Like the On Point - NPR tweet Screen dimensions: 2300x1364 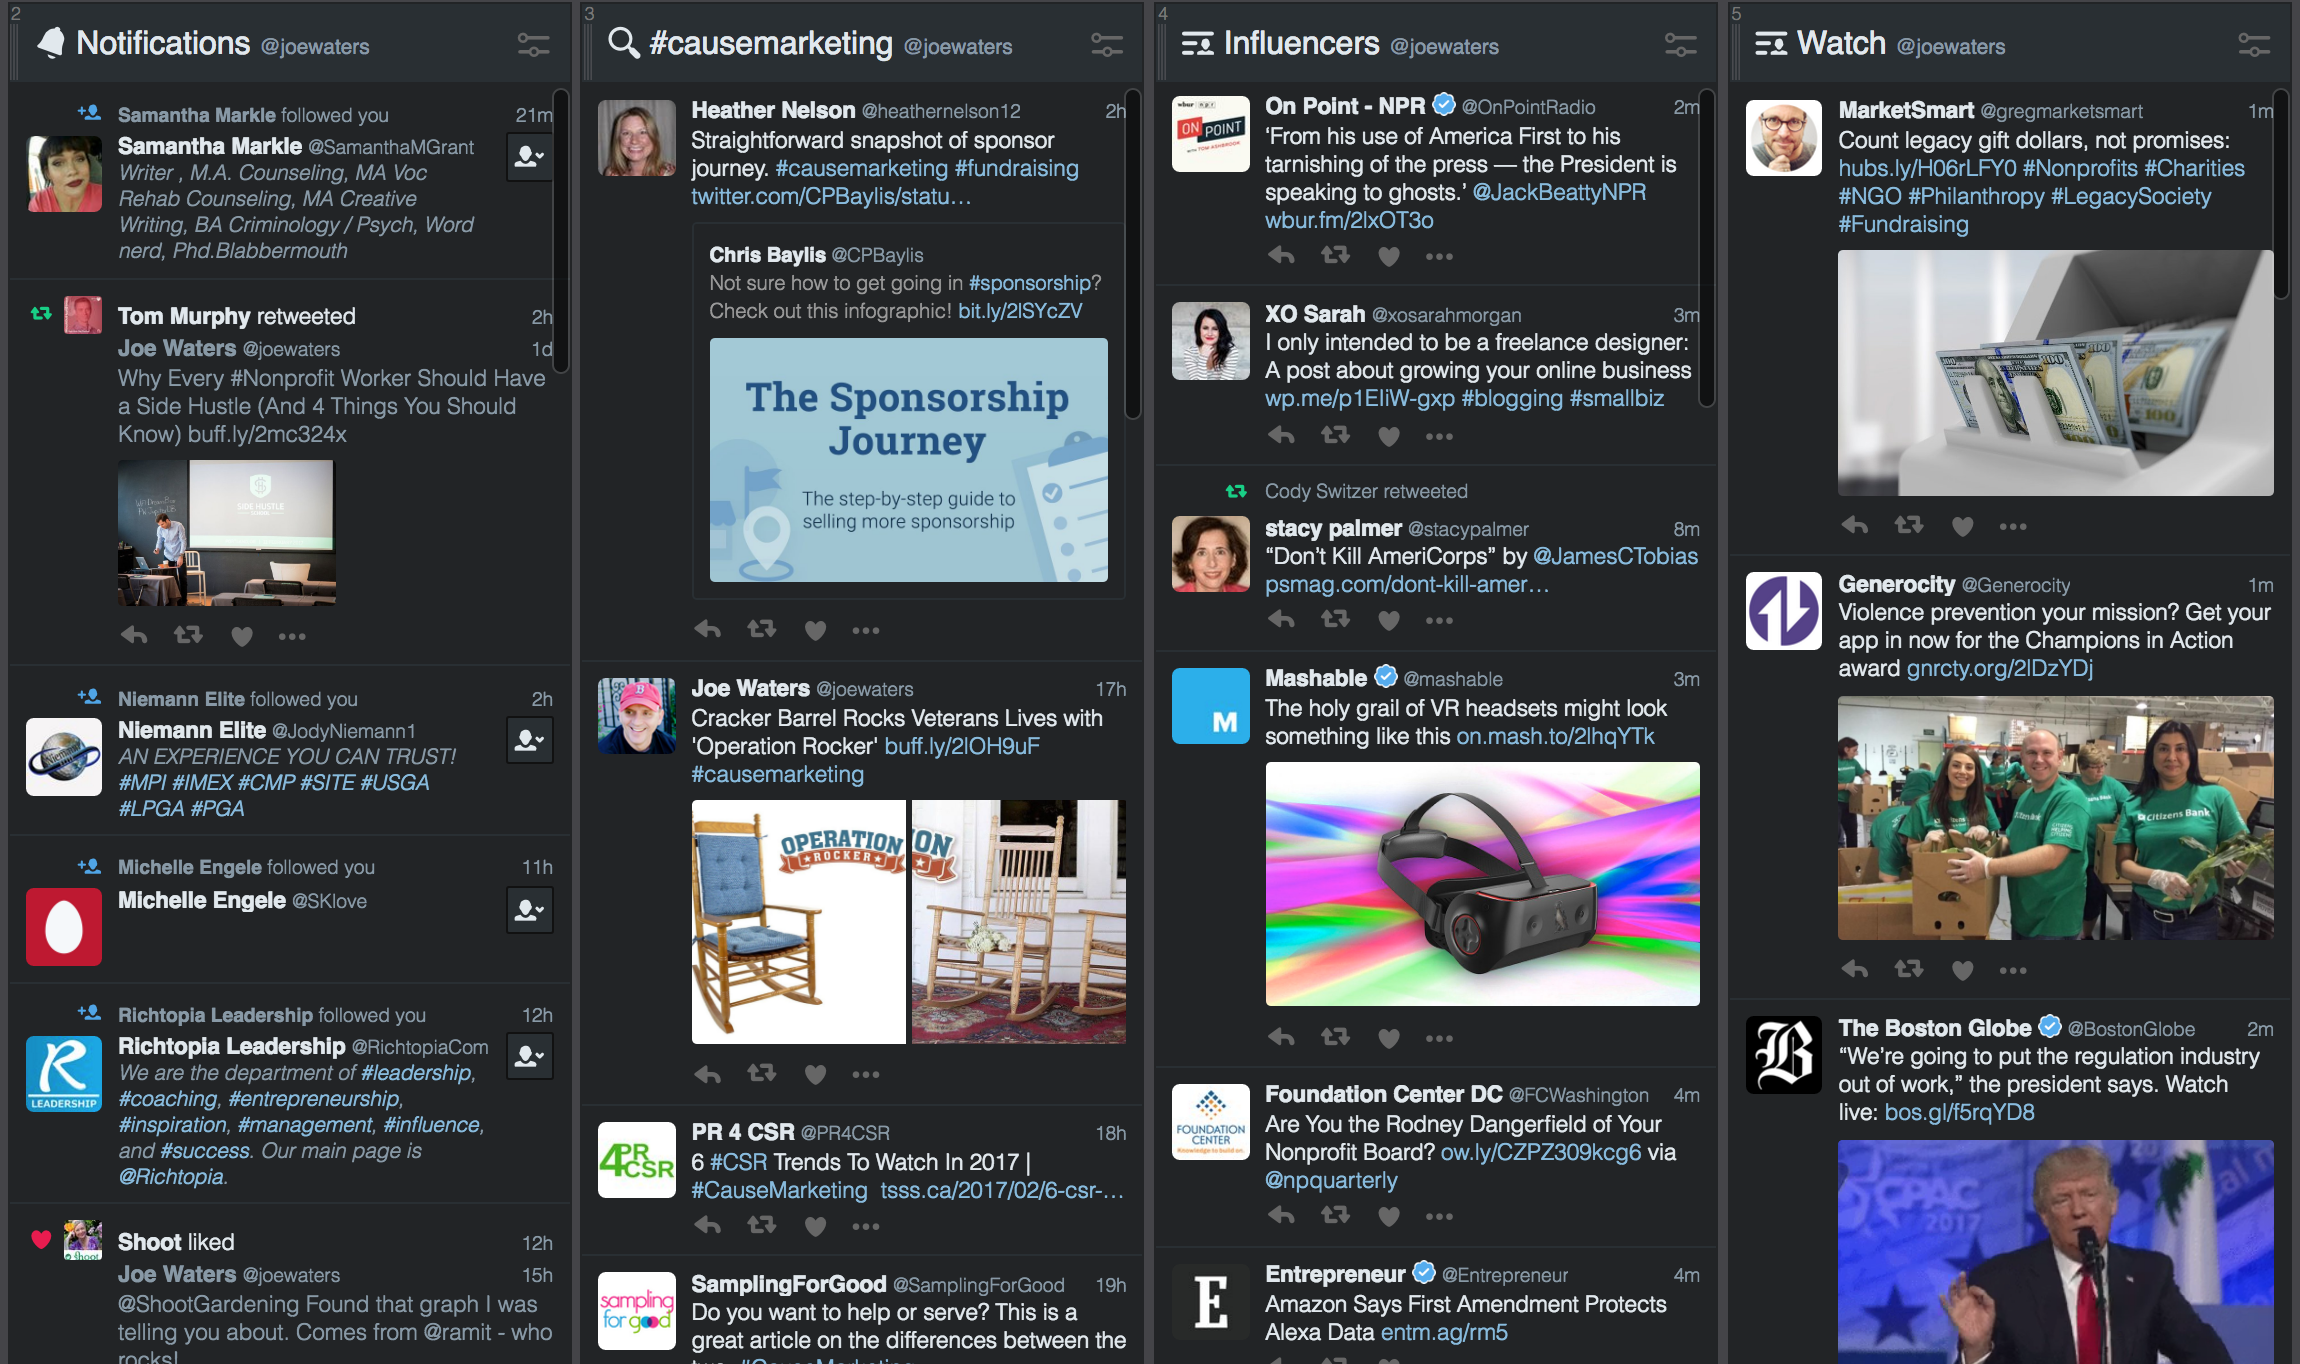1389,256
